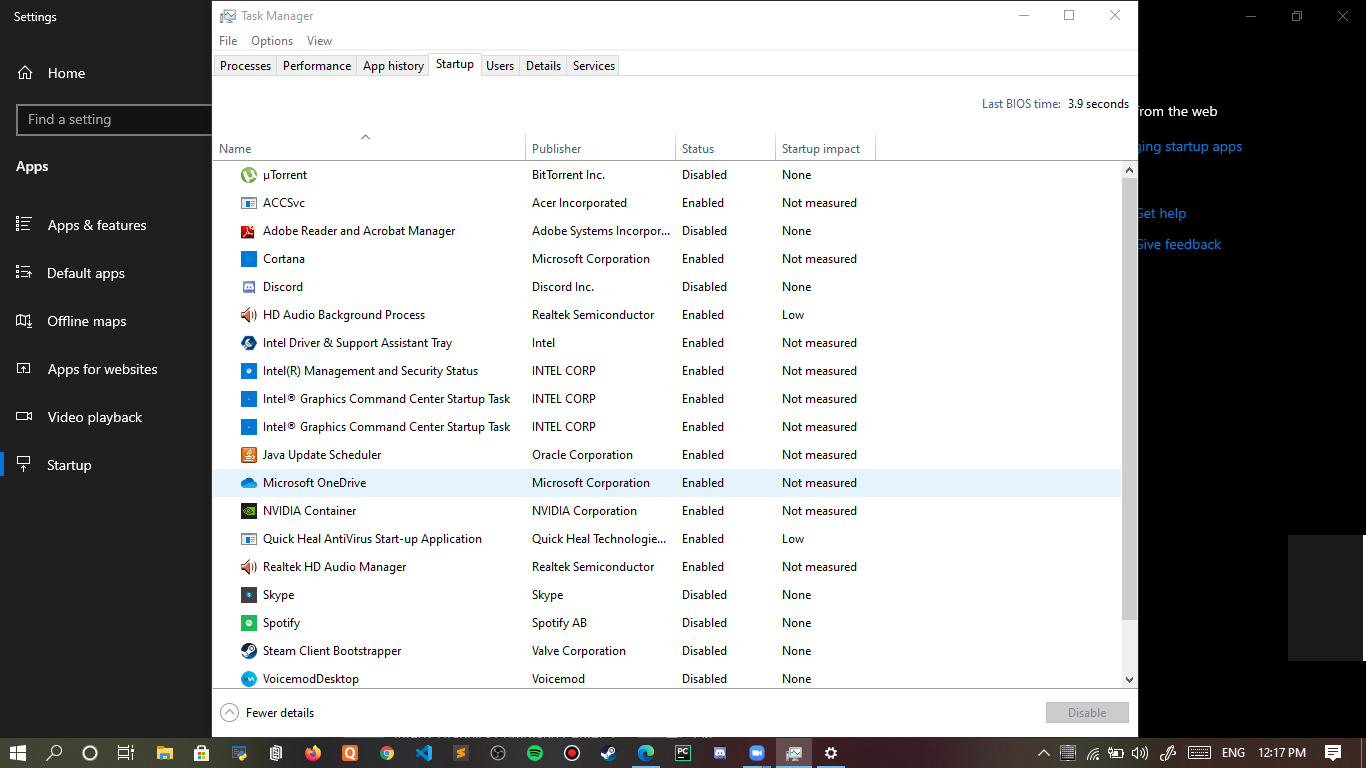This screenshot has height=768, width=1366.
Task: Open Visual Studio Code from the taskbar
Action: click(x=424, y=753)
